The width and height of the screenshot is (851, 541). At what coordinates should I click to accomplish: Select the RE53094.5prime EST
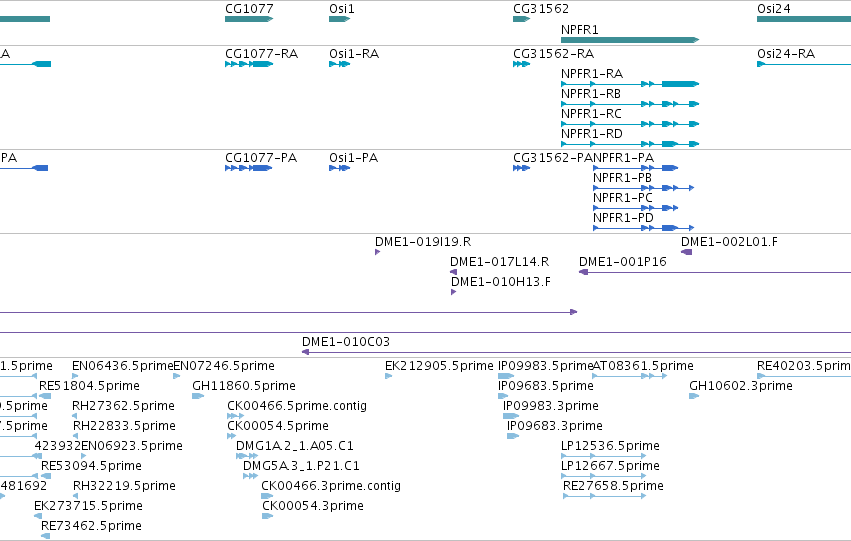(x=46, y=475)
